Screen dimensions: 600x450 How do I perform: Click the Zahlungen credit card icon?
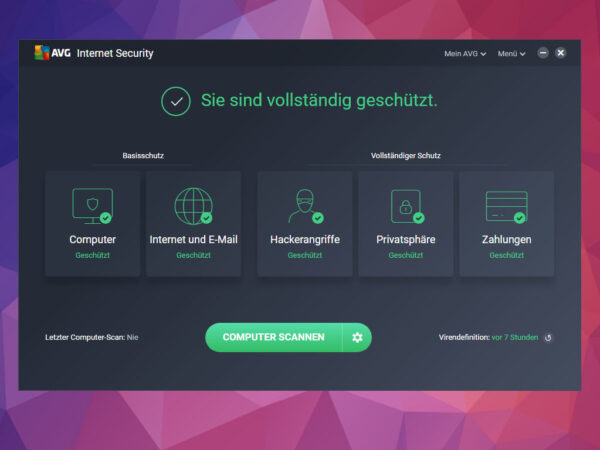507,207
